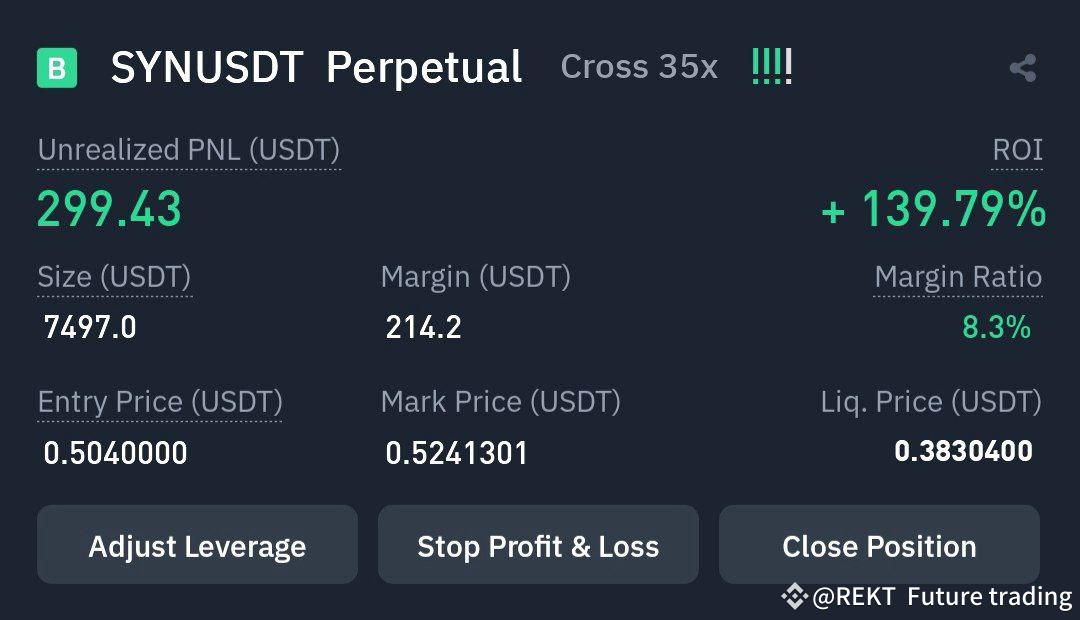Select the SYNUSDT Perpetual contract title

(x=314, y=66)
